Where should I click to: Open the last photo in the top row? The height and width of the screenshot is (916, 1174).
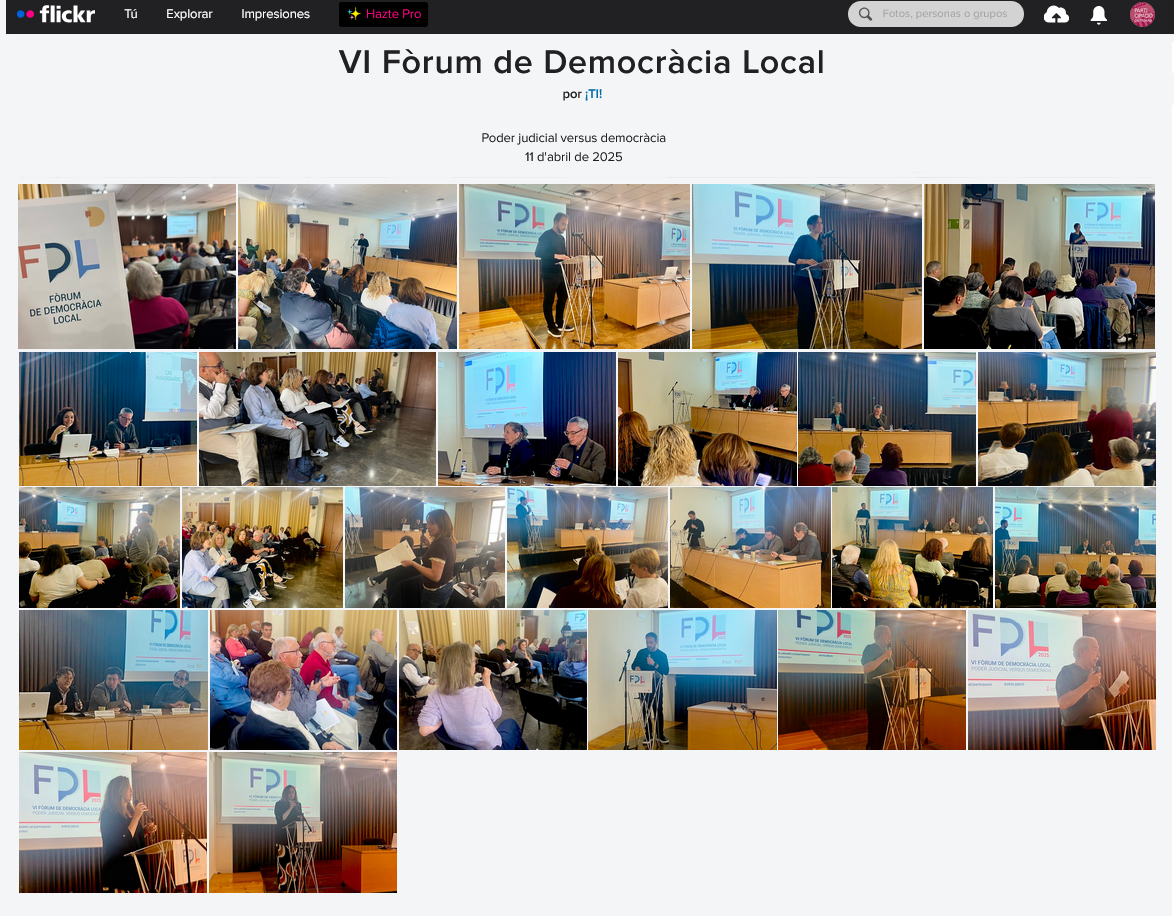(1039, 266)
